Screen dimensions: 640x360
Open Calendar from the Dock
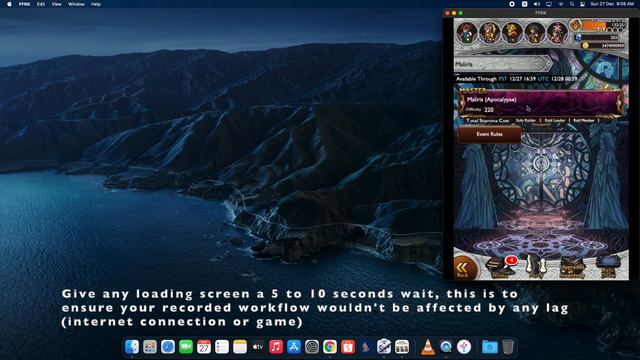coord(204,347)
